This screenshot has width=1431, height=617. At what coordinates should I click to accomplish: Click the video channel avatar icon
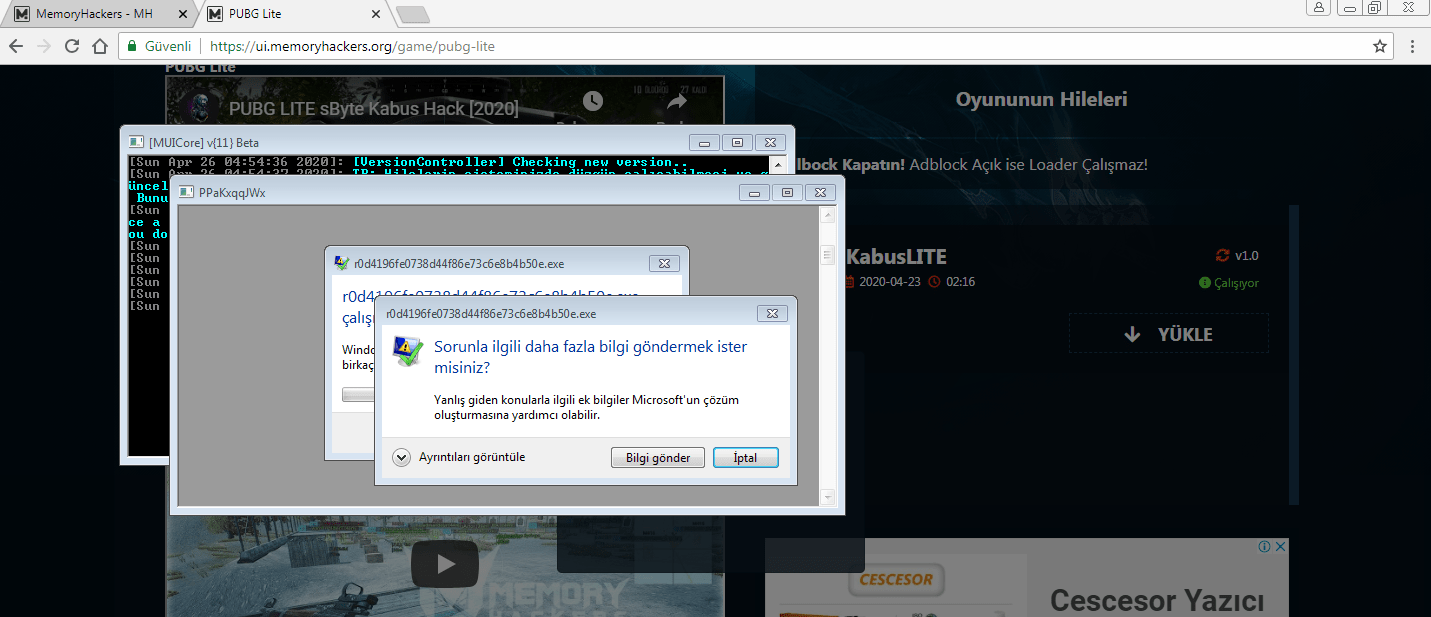point(203,108)
